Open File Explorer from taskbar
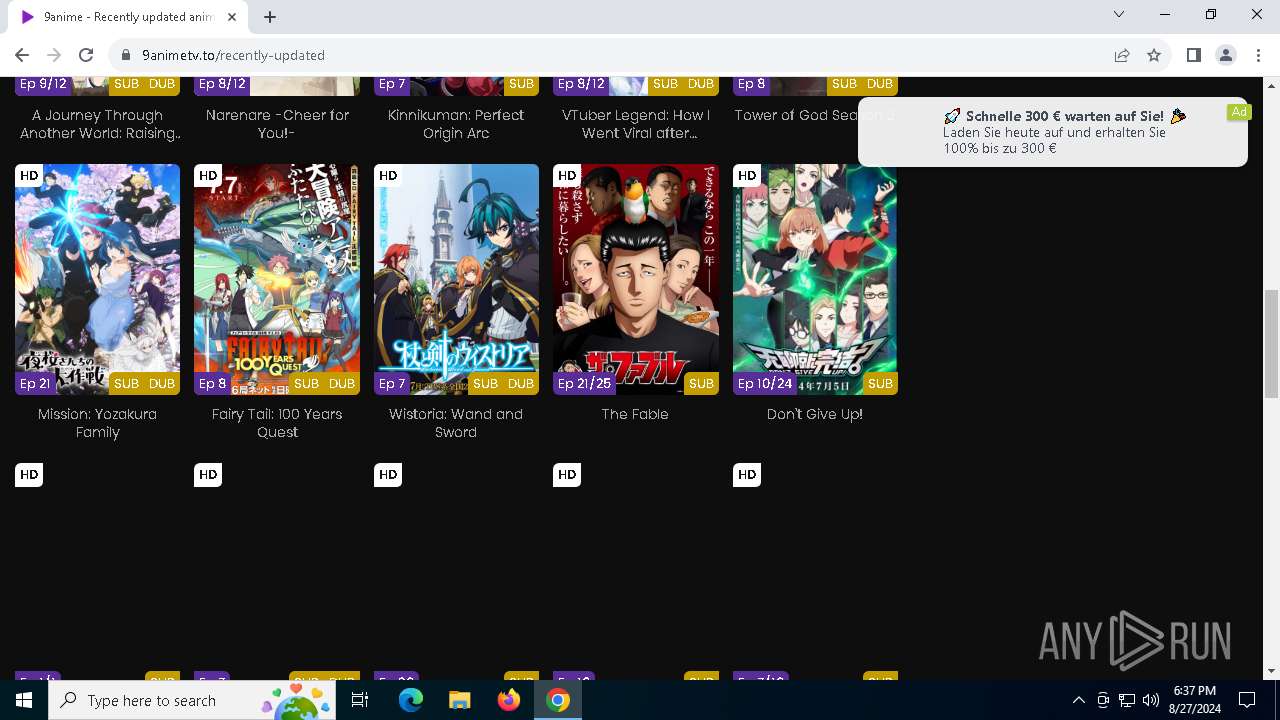This screenshot has height=720, width=1280. 460,700
